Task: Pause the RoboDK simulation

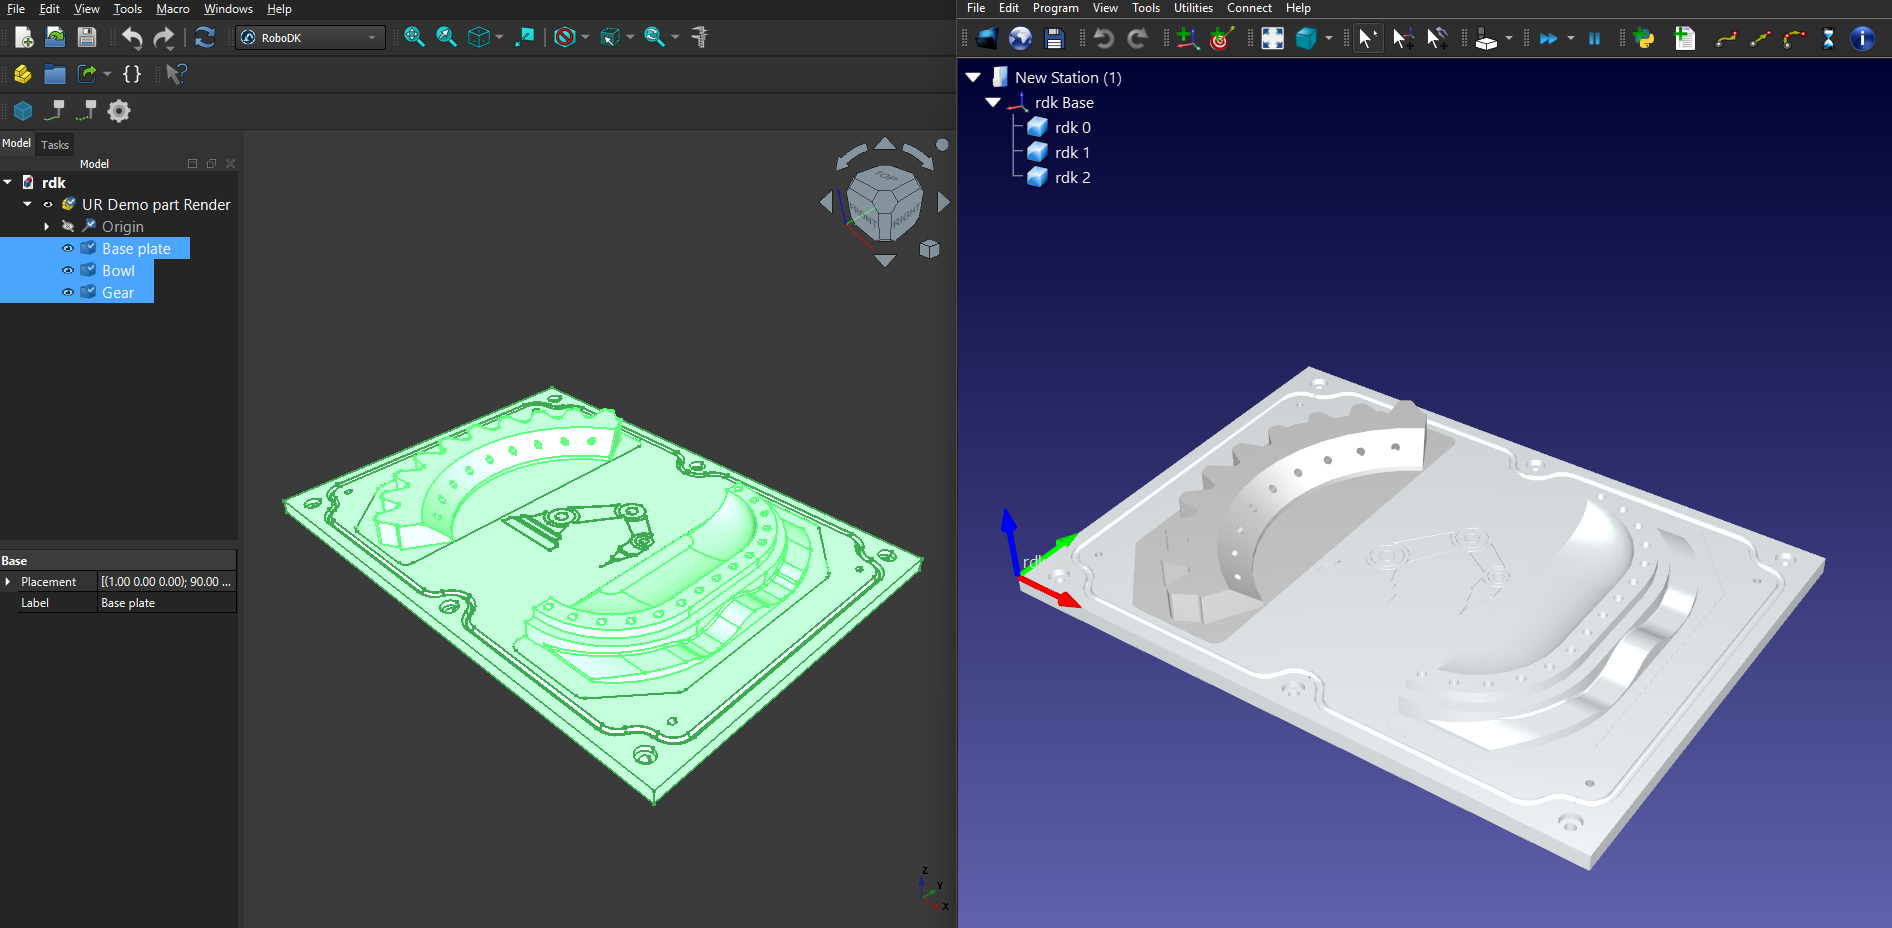Action: click(x=1595, y=39)
